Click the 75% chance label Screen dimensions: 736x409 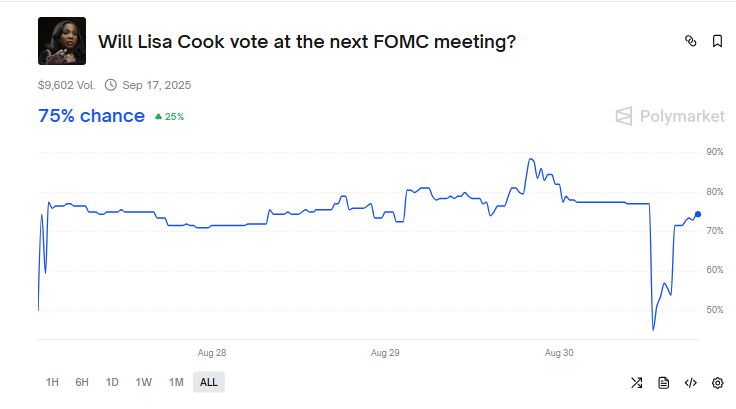coord(91,116)
